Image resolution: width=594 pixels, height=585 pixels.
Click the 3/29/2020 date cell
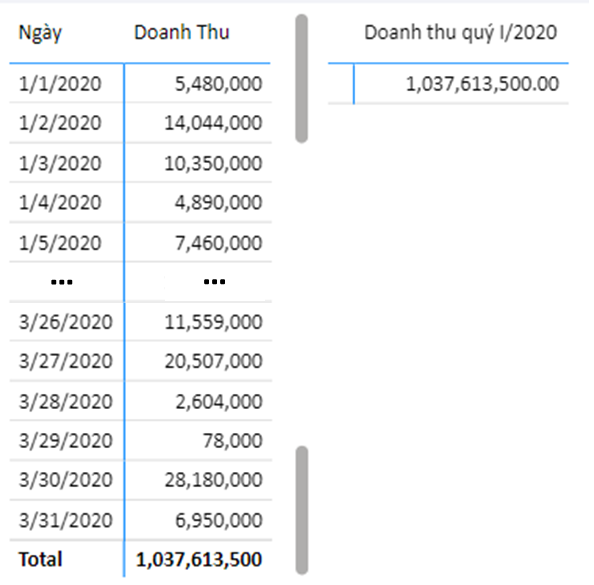(x=66, y=441)
